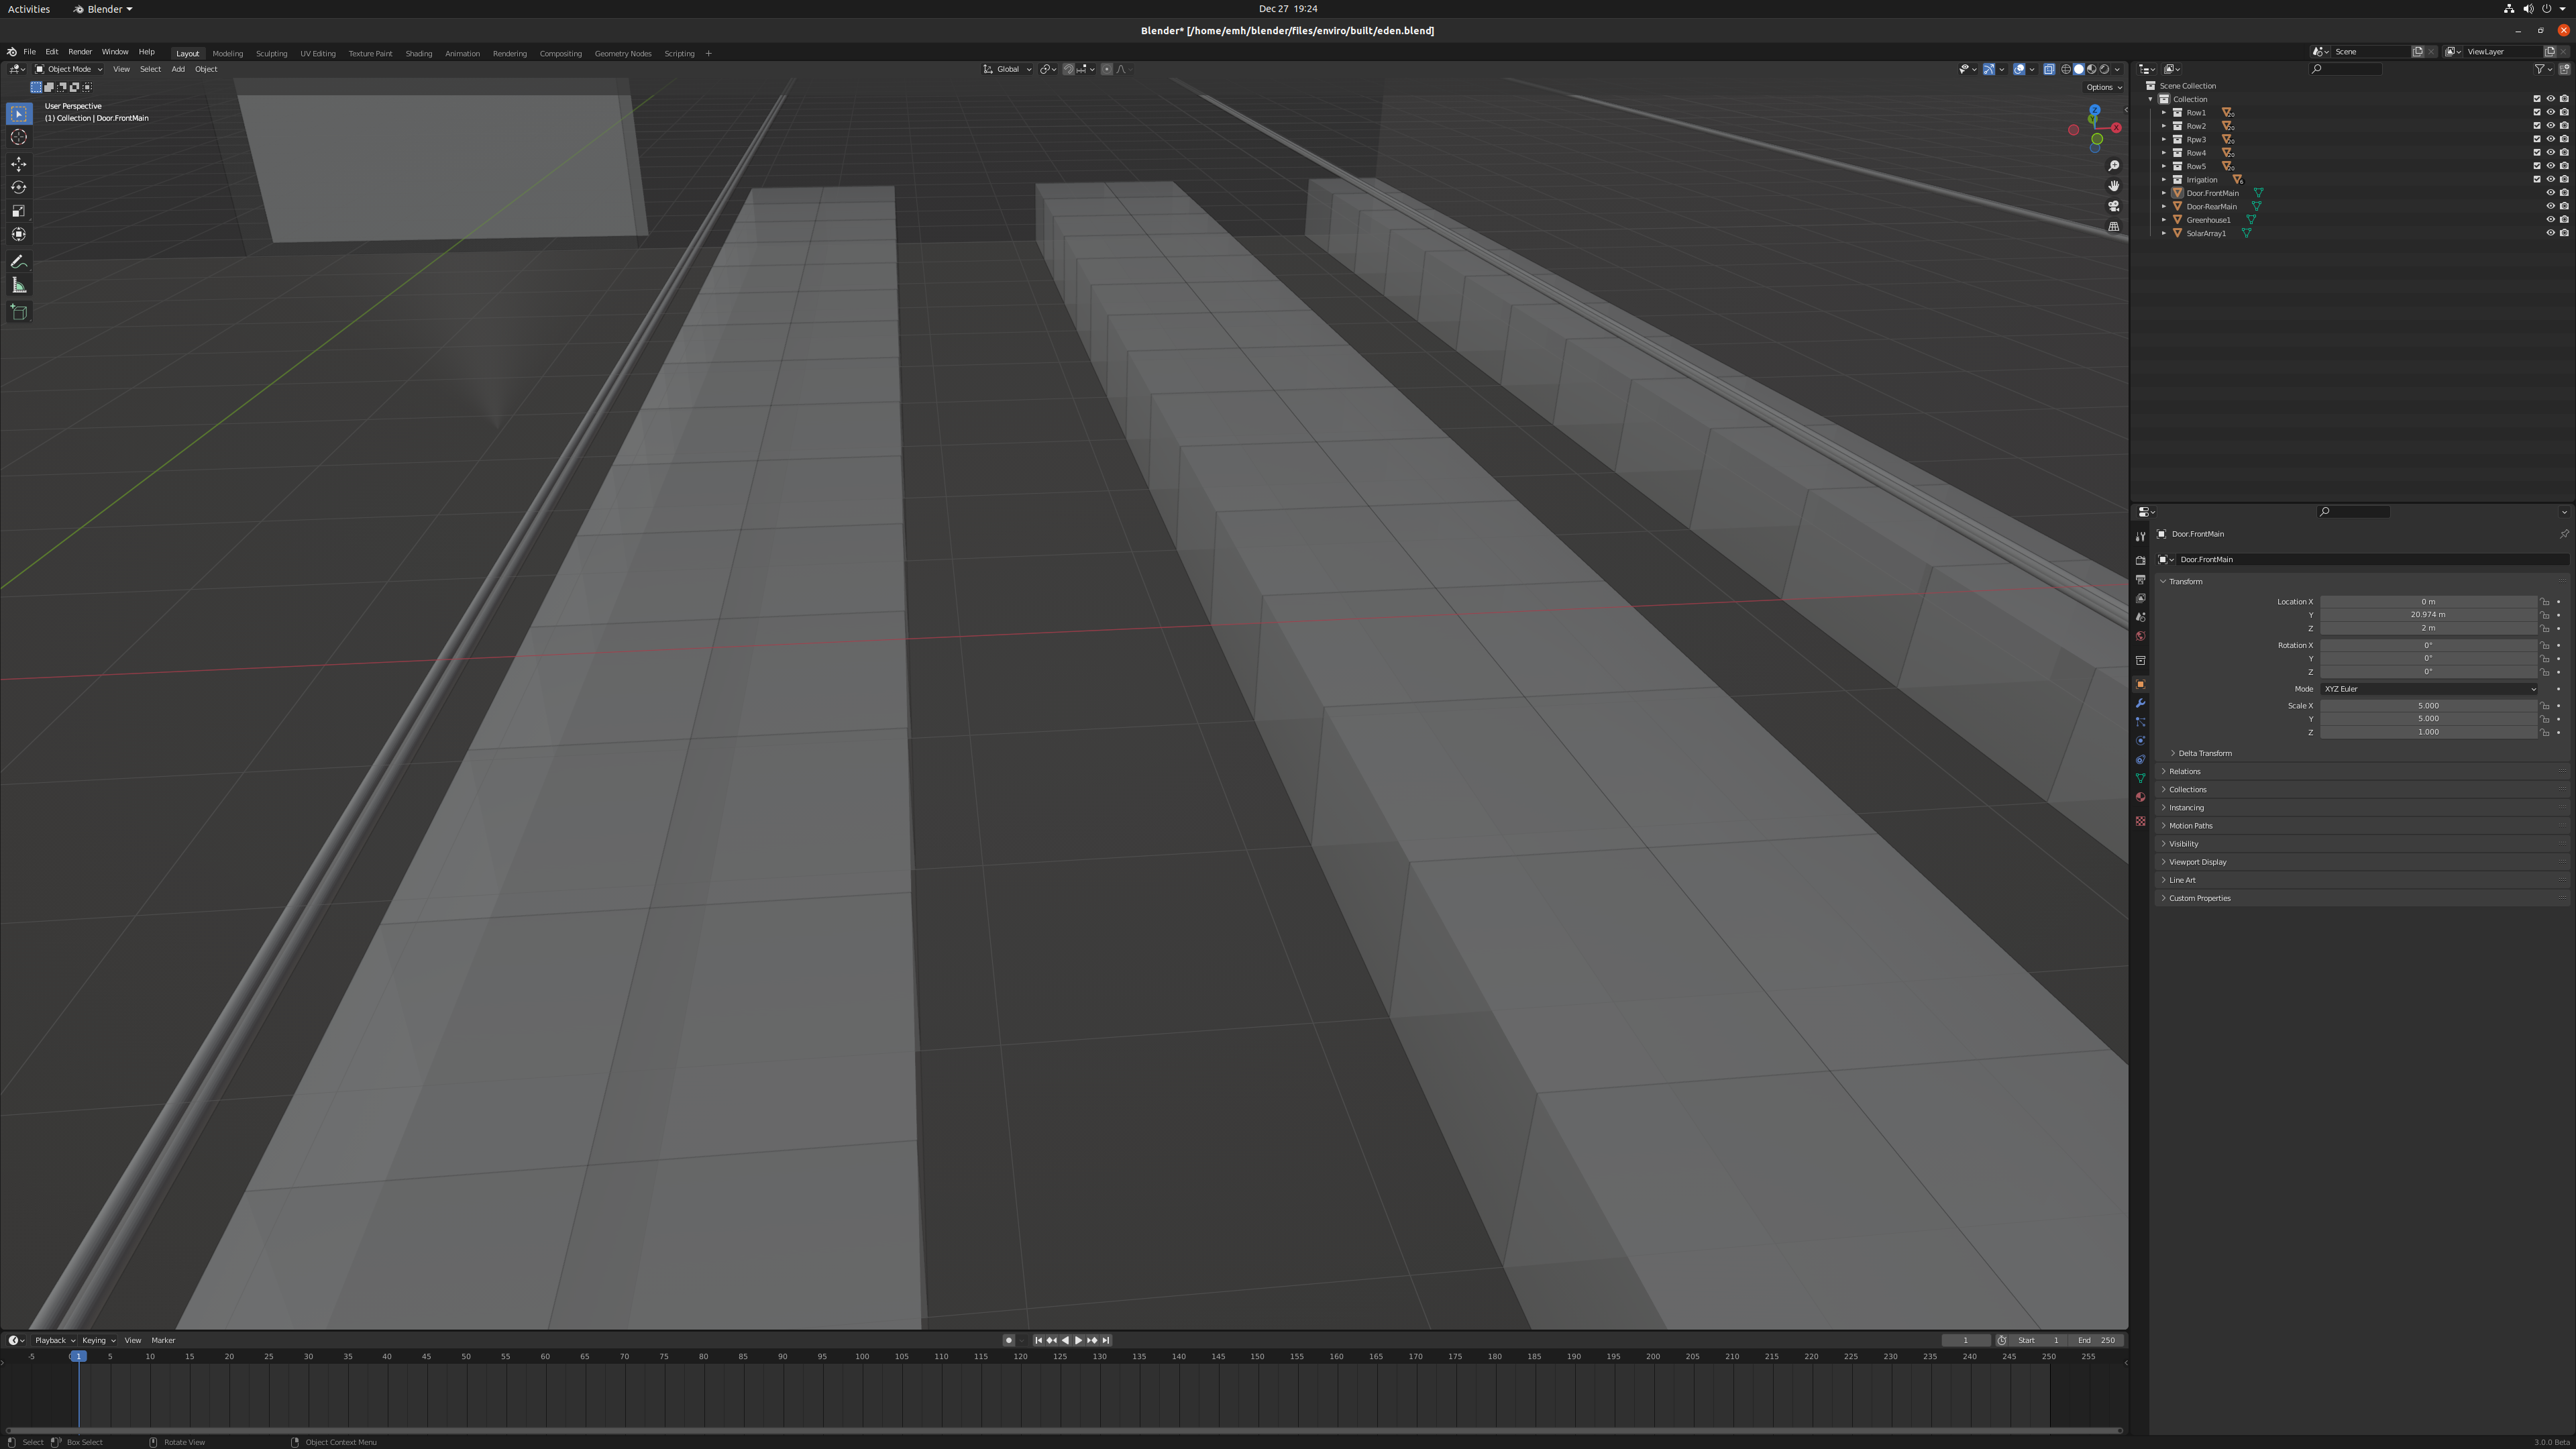Open the viewport Options dropdown
The height and width of the screenshot is (1449, 2576).
(2103, 87)
